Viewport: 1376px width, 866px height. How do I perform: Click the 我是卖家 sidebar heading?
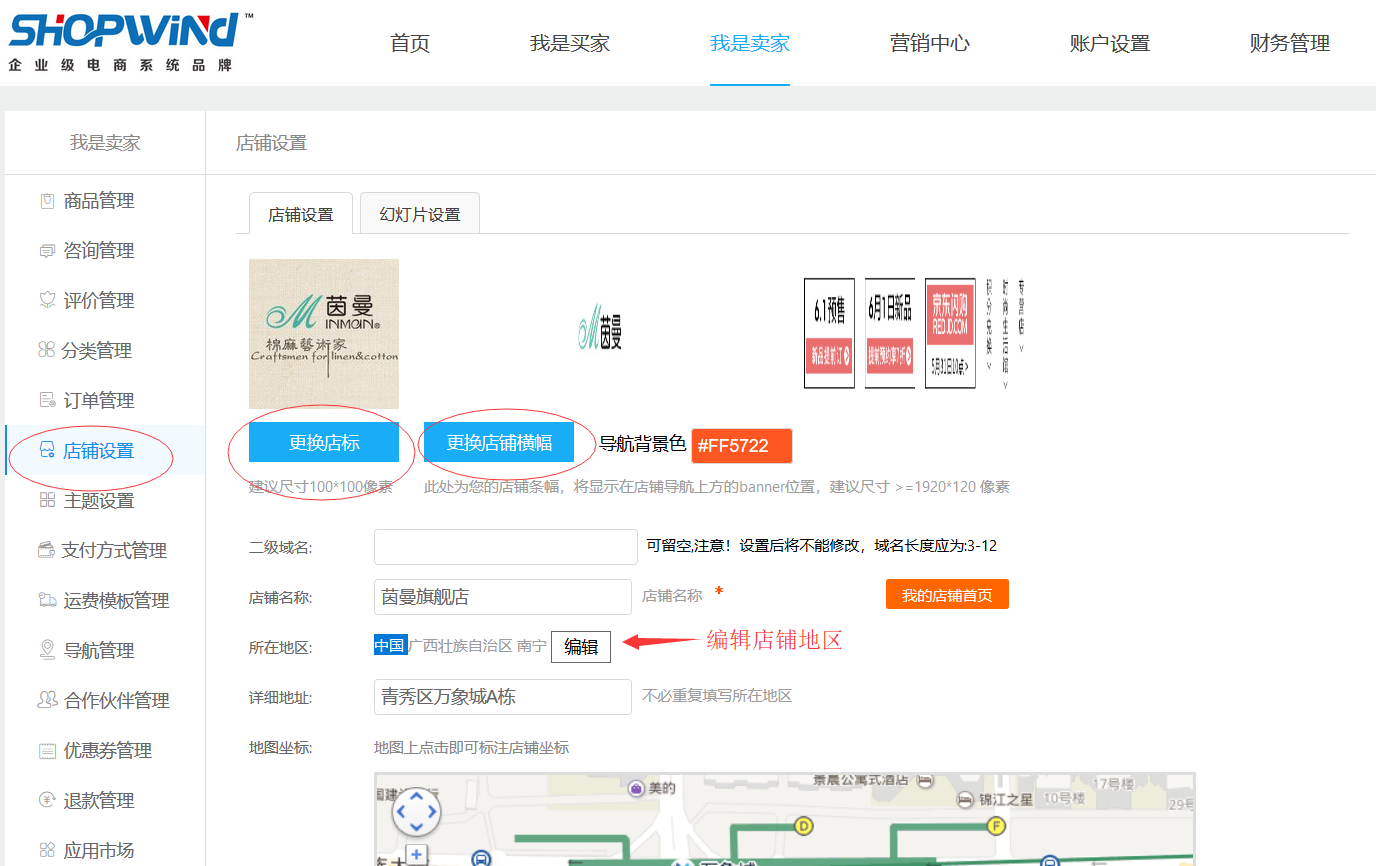(x=105, y=143)
